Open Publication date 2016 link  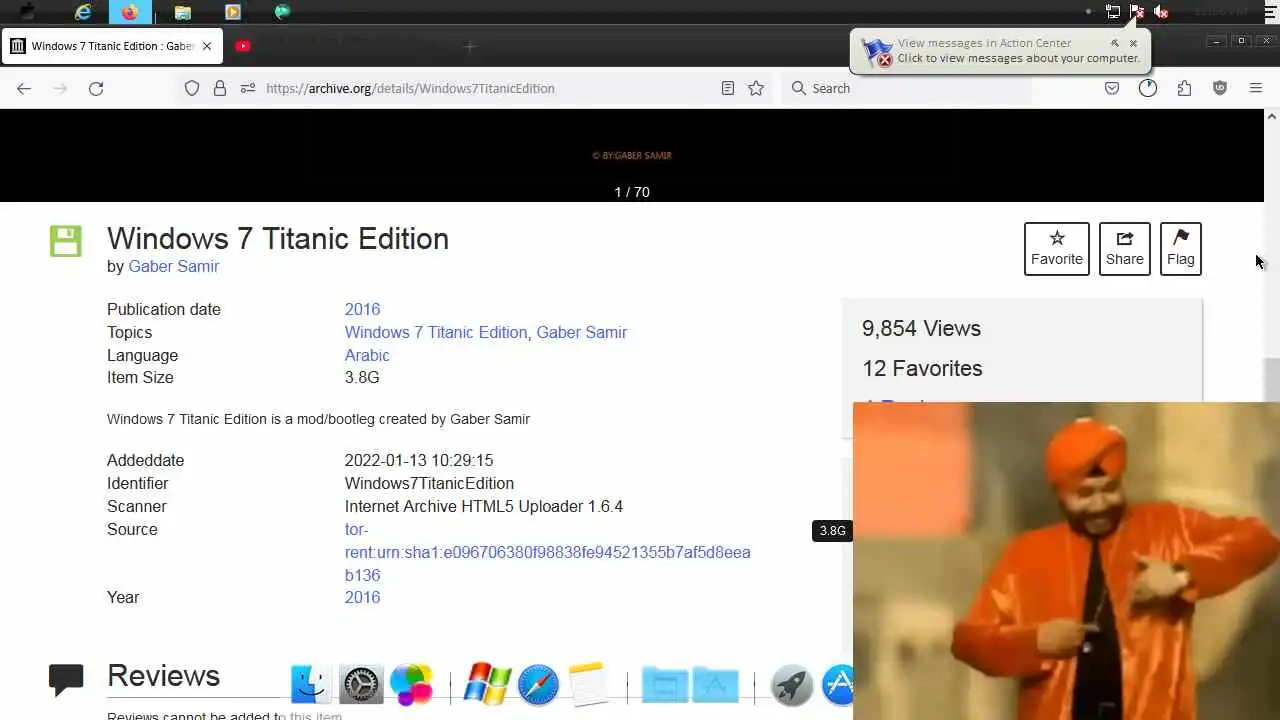[x=362, y=309]
